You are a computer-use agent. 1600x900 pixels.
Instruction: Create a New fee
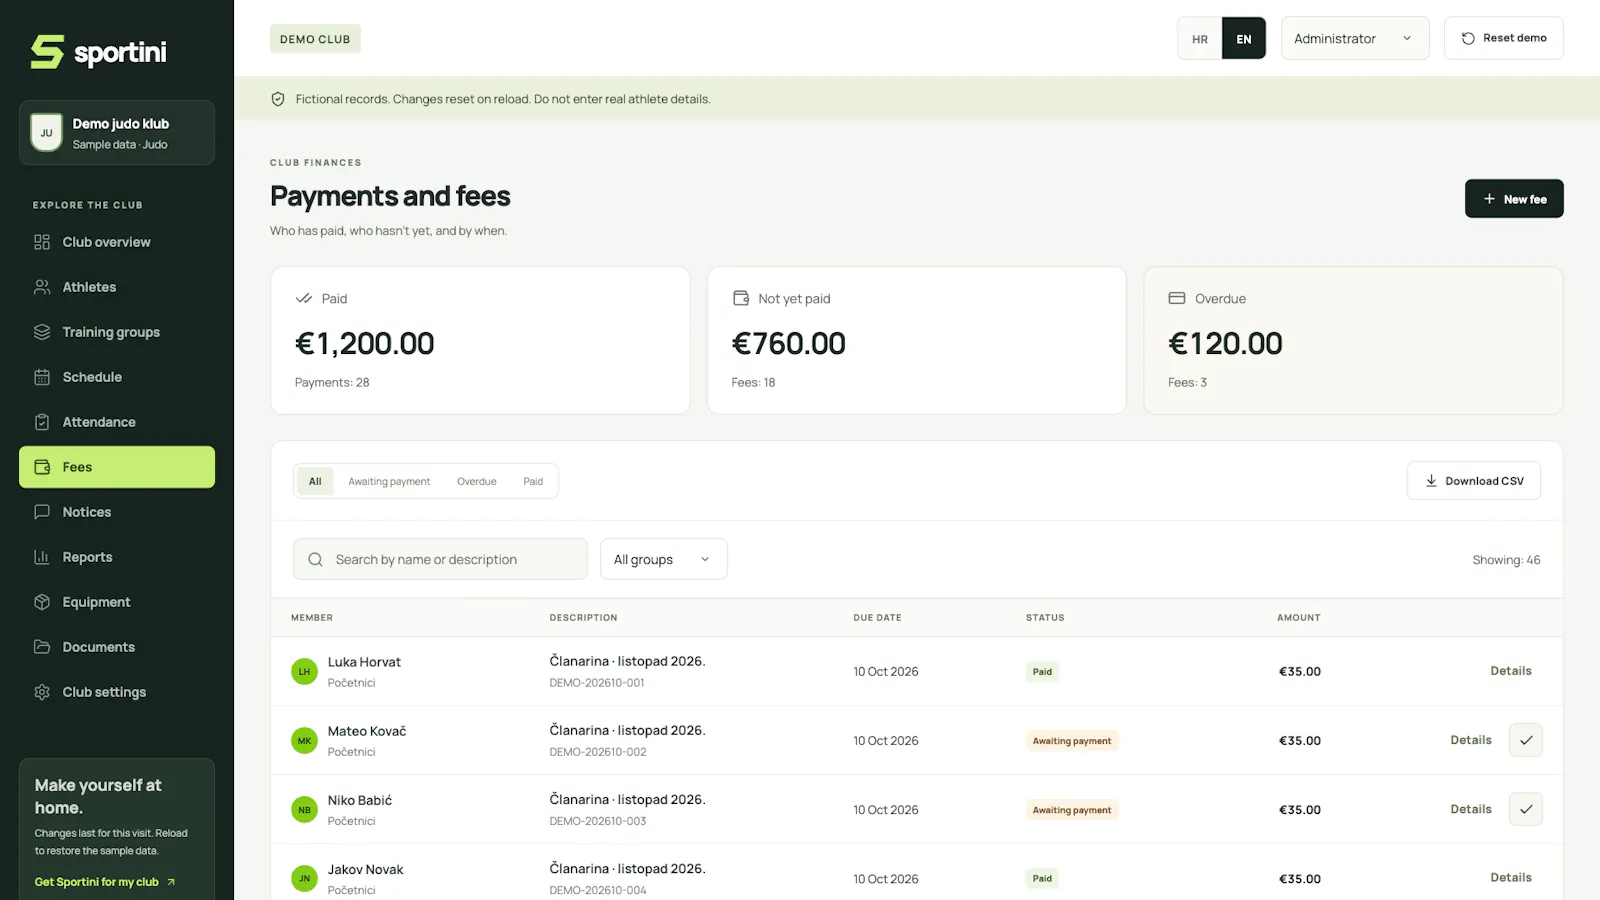click(x=1514, y=199)
